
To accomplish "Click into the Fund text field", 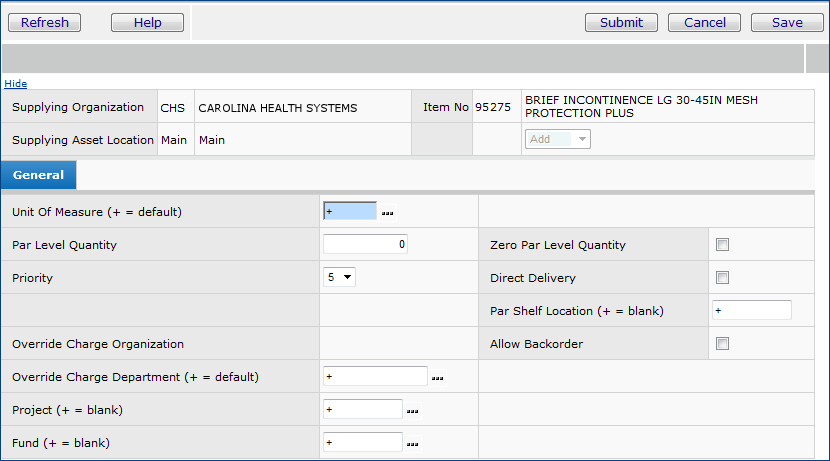I will click(x=363, y=442).
